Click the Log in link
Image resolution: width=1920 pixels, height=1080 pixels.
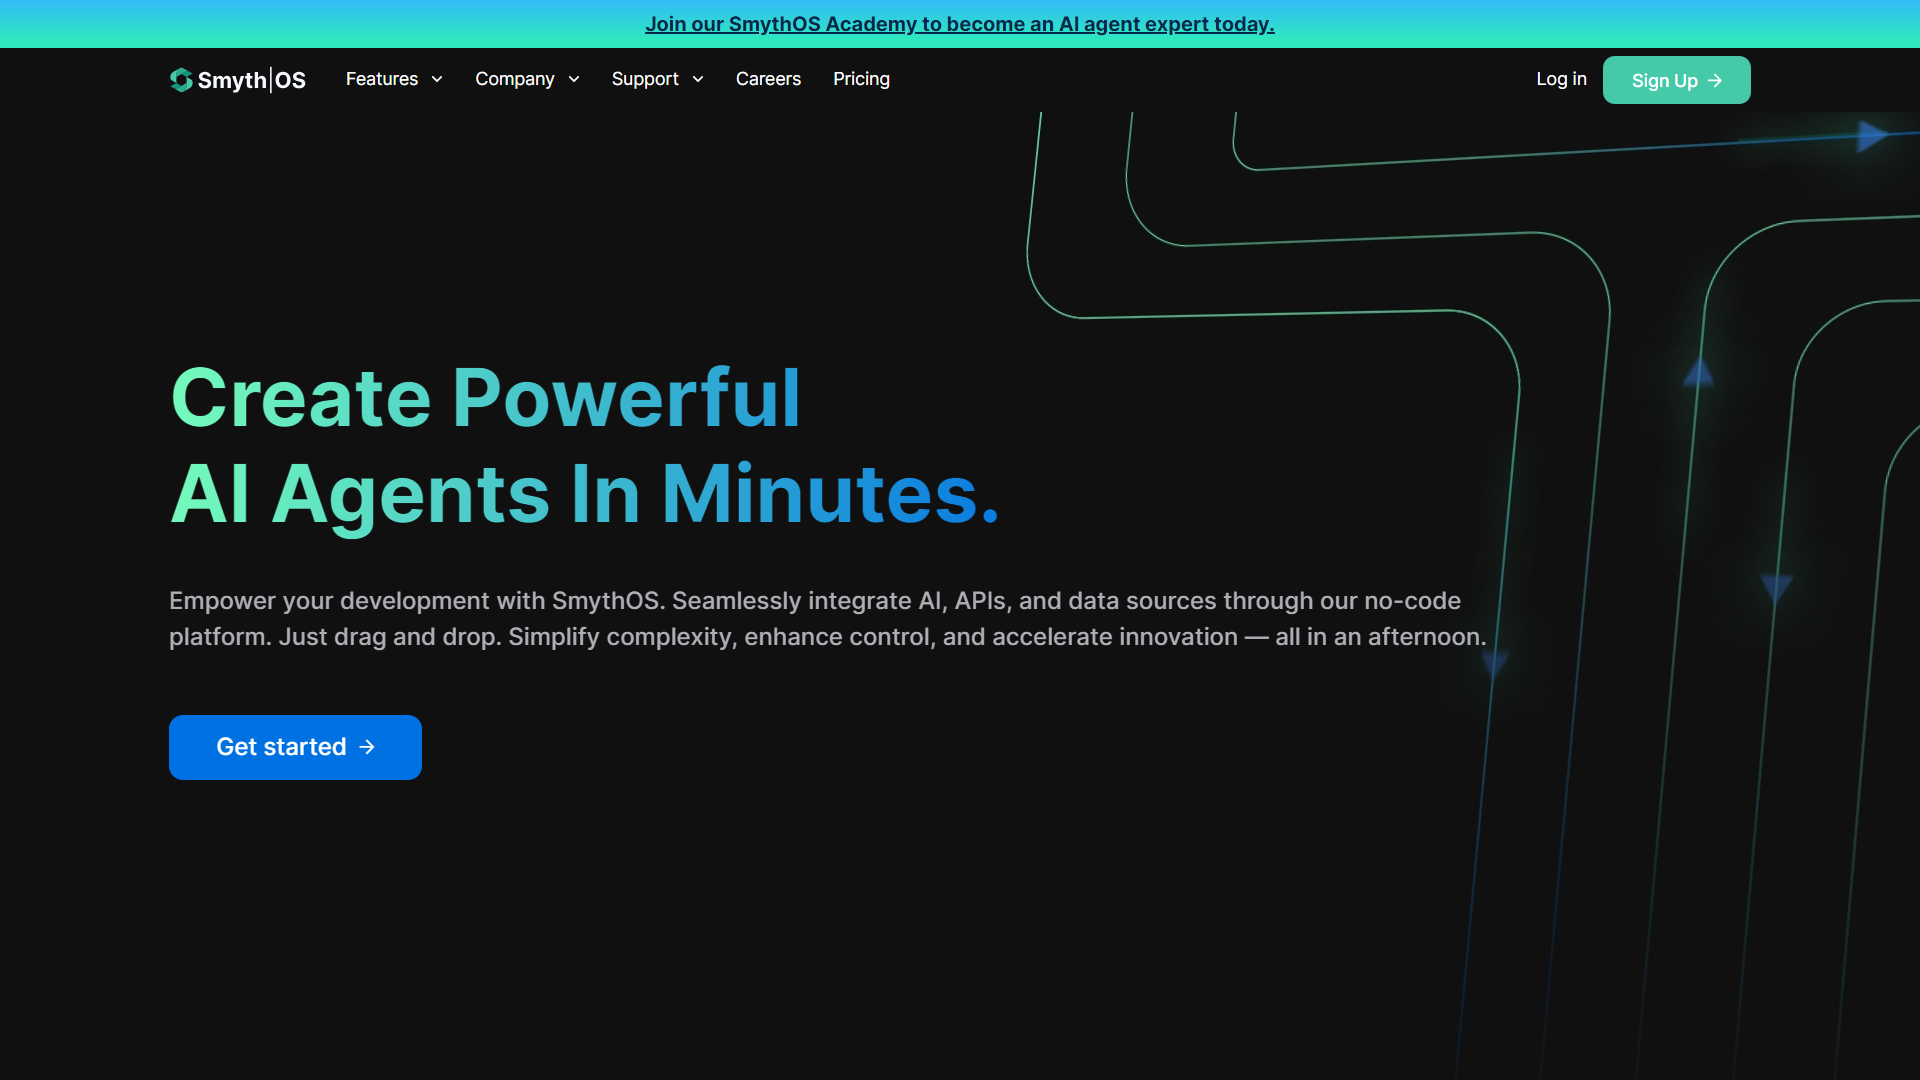1561,79
